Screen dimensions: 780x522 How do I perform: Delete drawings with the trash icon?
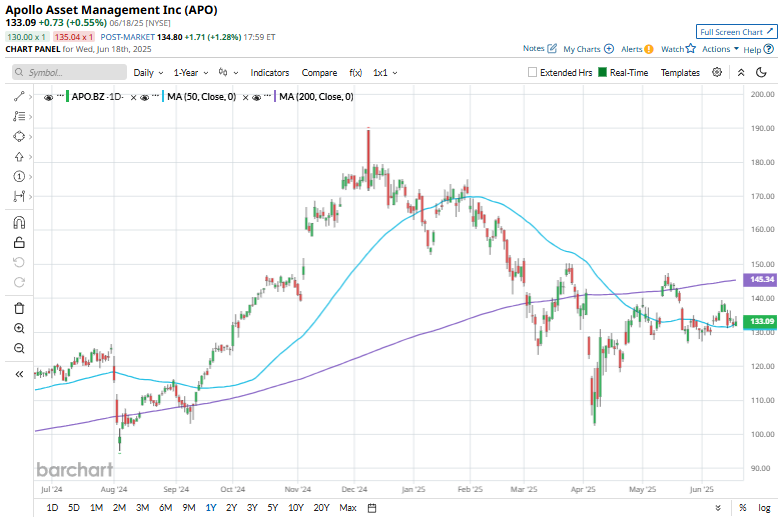click(x=19, y=308)
